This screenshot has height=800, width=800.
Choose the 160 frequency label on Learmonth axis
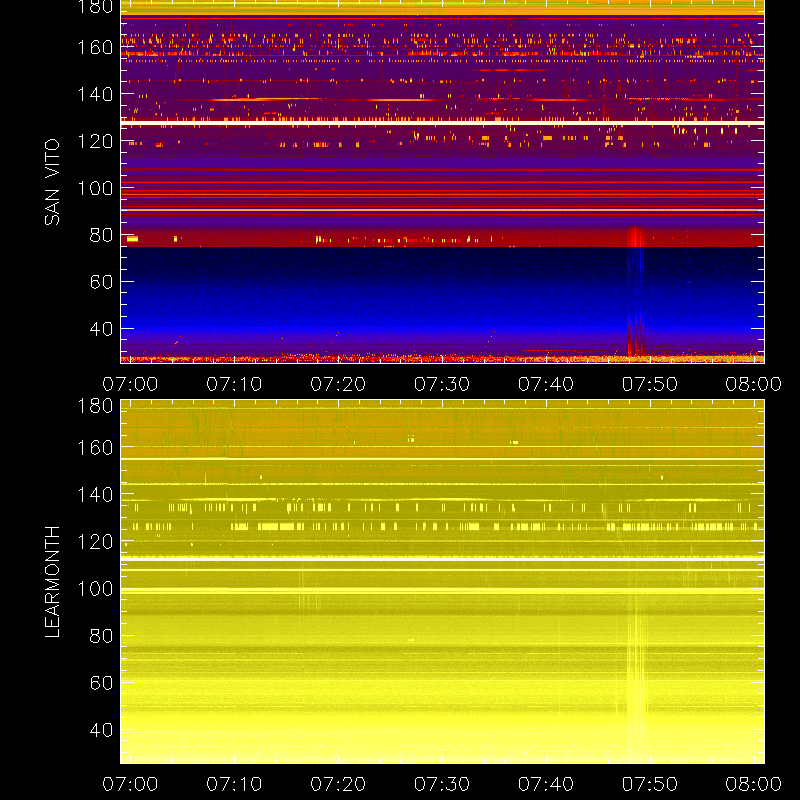95,448
